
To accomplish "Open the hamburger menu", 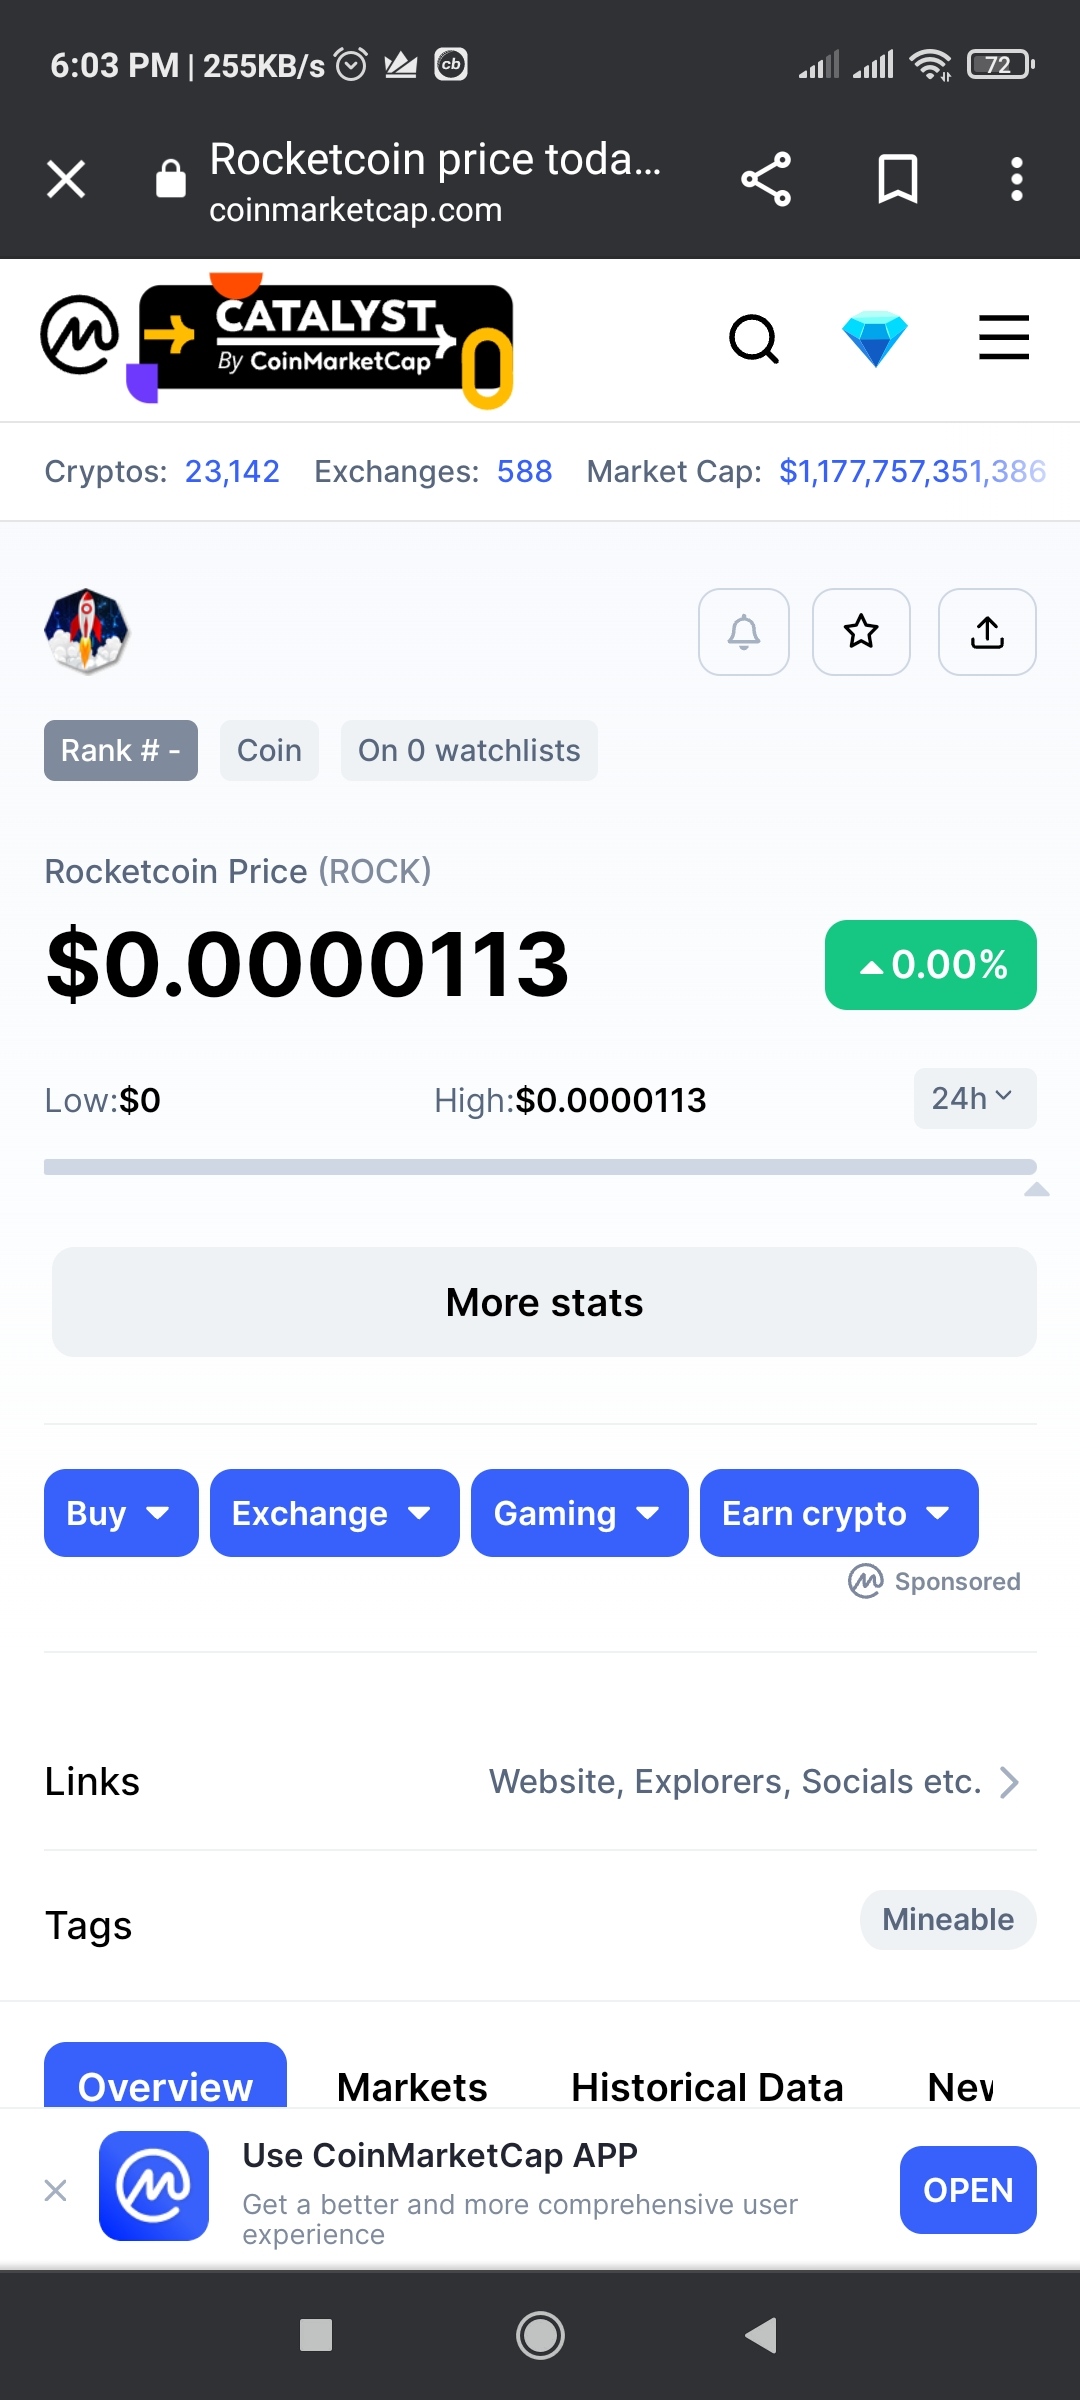I will [x=1003, y=337].
